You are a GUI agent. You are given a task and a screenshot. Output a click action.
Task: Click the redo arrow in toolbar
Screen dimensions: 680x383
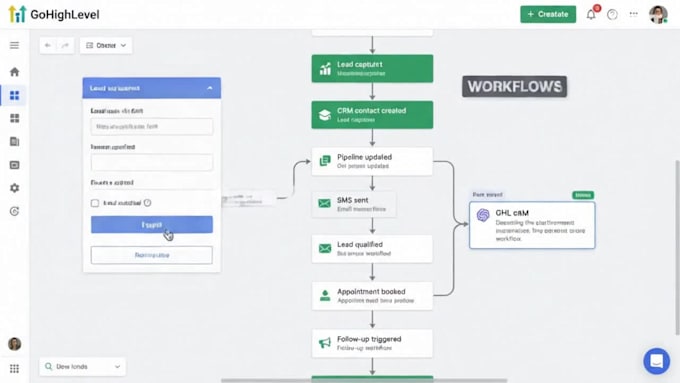coord(65,45)
